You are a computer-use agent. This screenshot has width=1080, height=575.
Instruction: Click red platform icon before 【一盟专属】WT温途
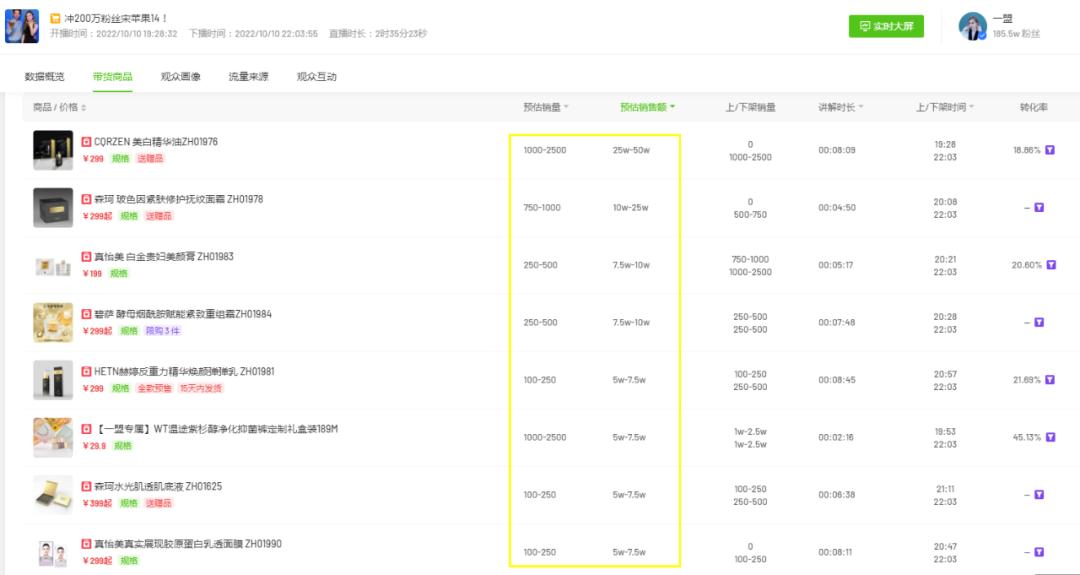coord(86,429)
